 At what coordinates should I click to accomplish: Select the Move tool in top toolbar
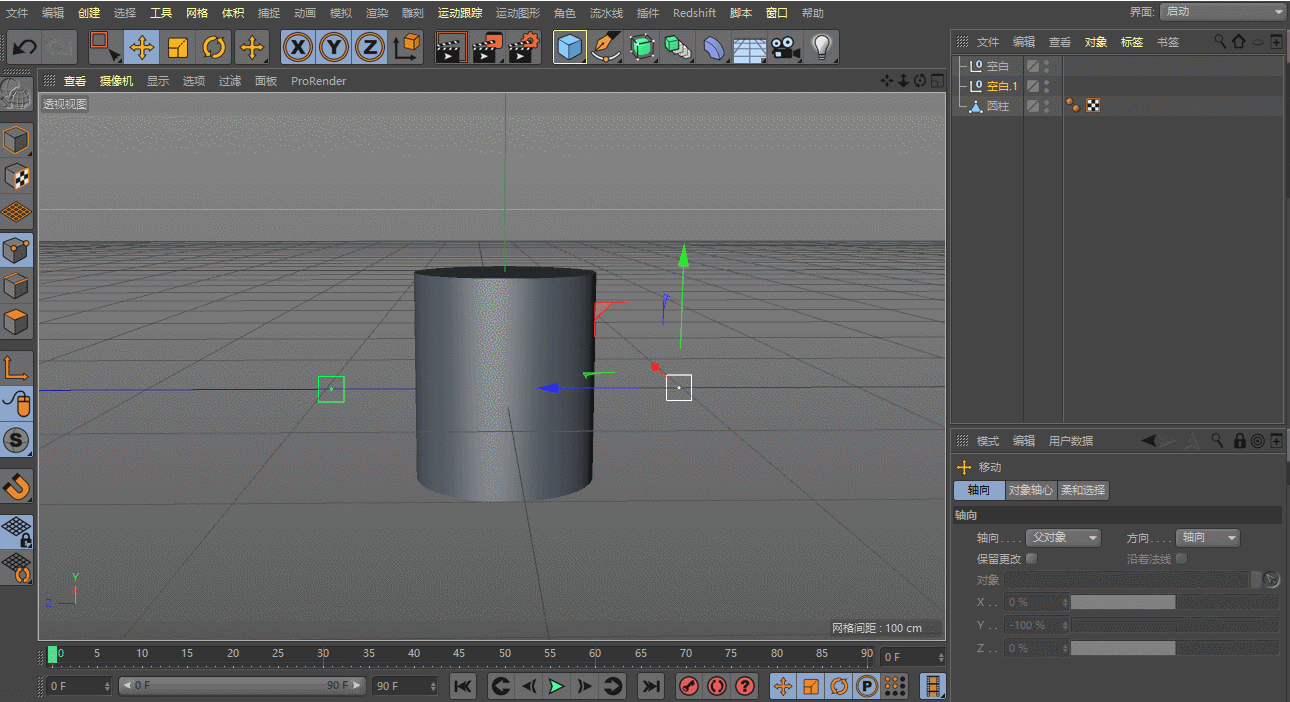[x=142, y=47]
